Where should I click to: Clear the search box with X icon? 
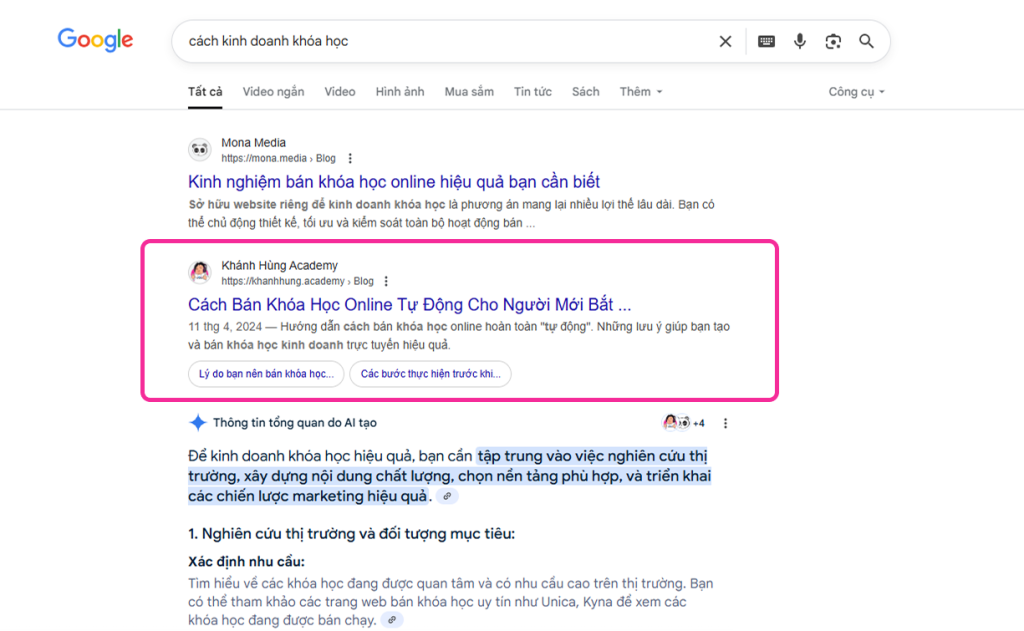coord(725,41)
